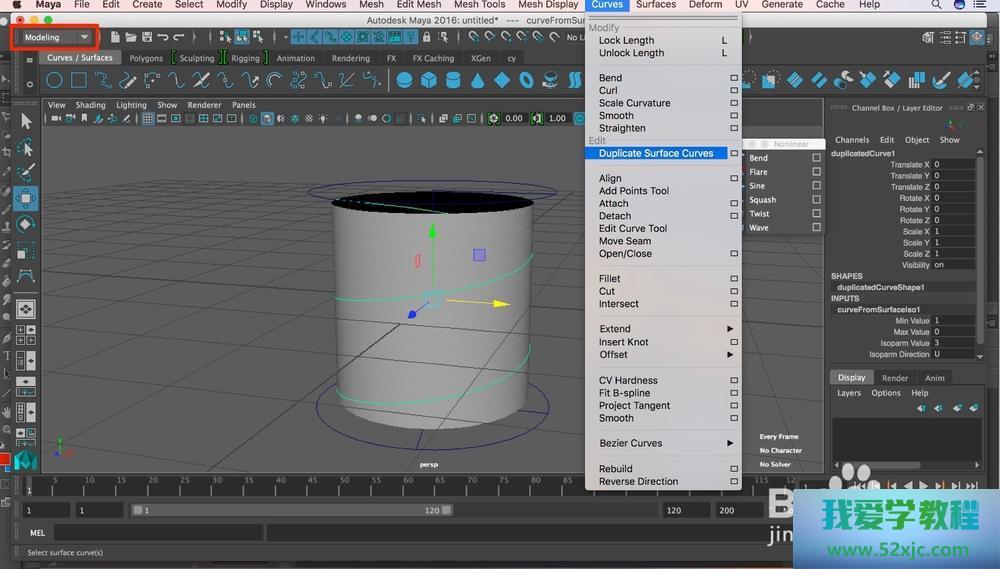Open the Twist option box in Nonlinear

coord(816,214)
